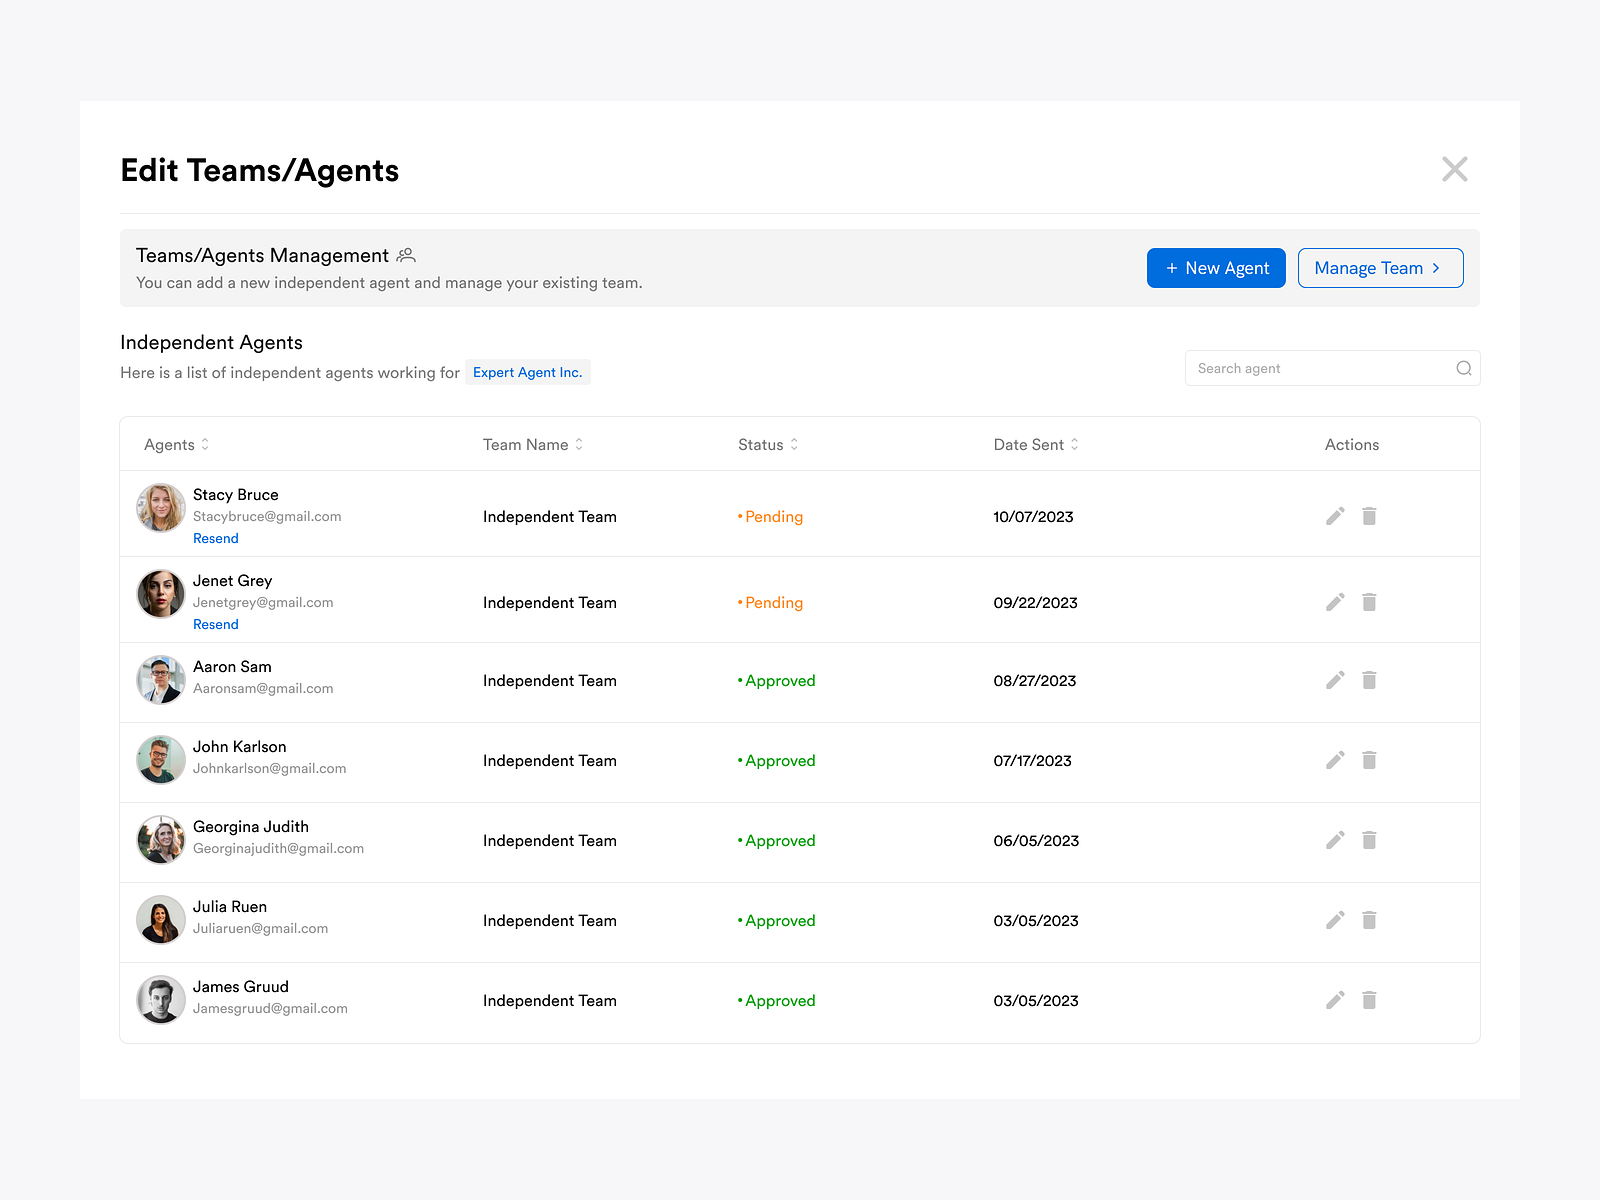Select the name Aaron Sam
The width and height of the screenshot is (1600, 1200).
[232, 667]
